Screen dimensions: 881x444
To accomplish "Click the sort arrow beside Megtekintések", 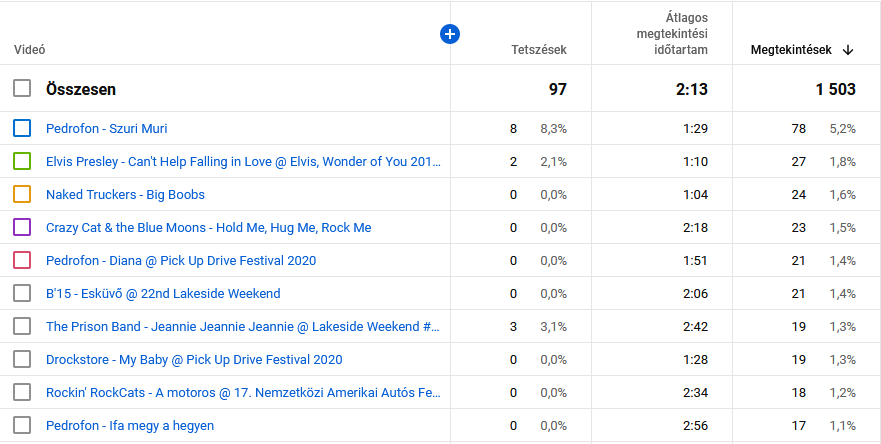I will point(848,50).
